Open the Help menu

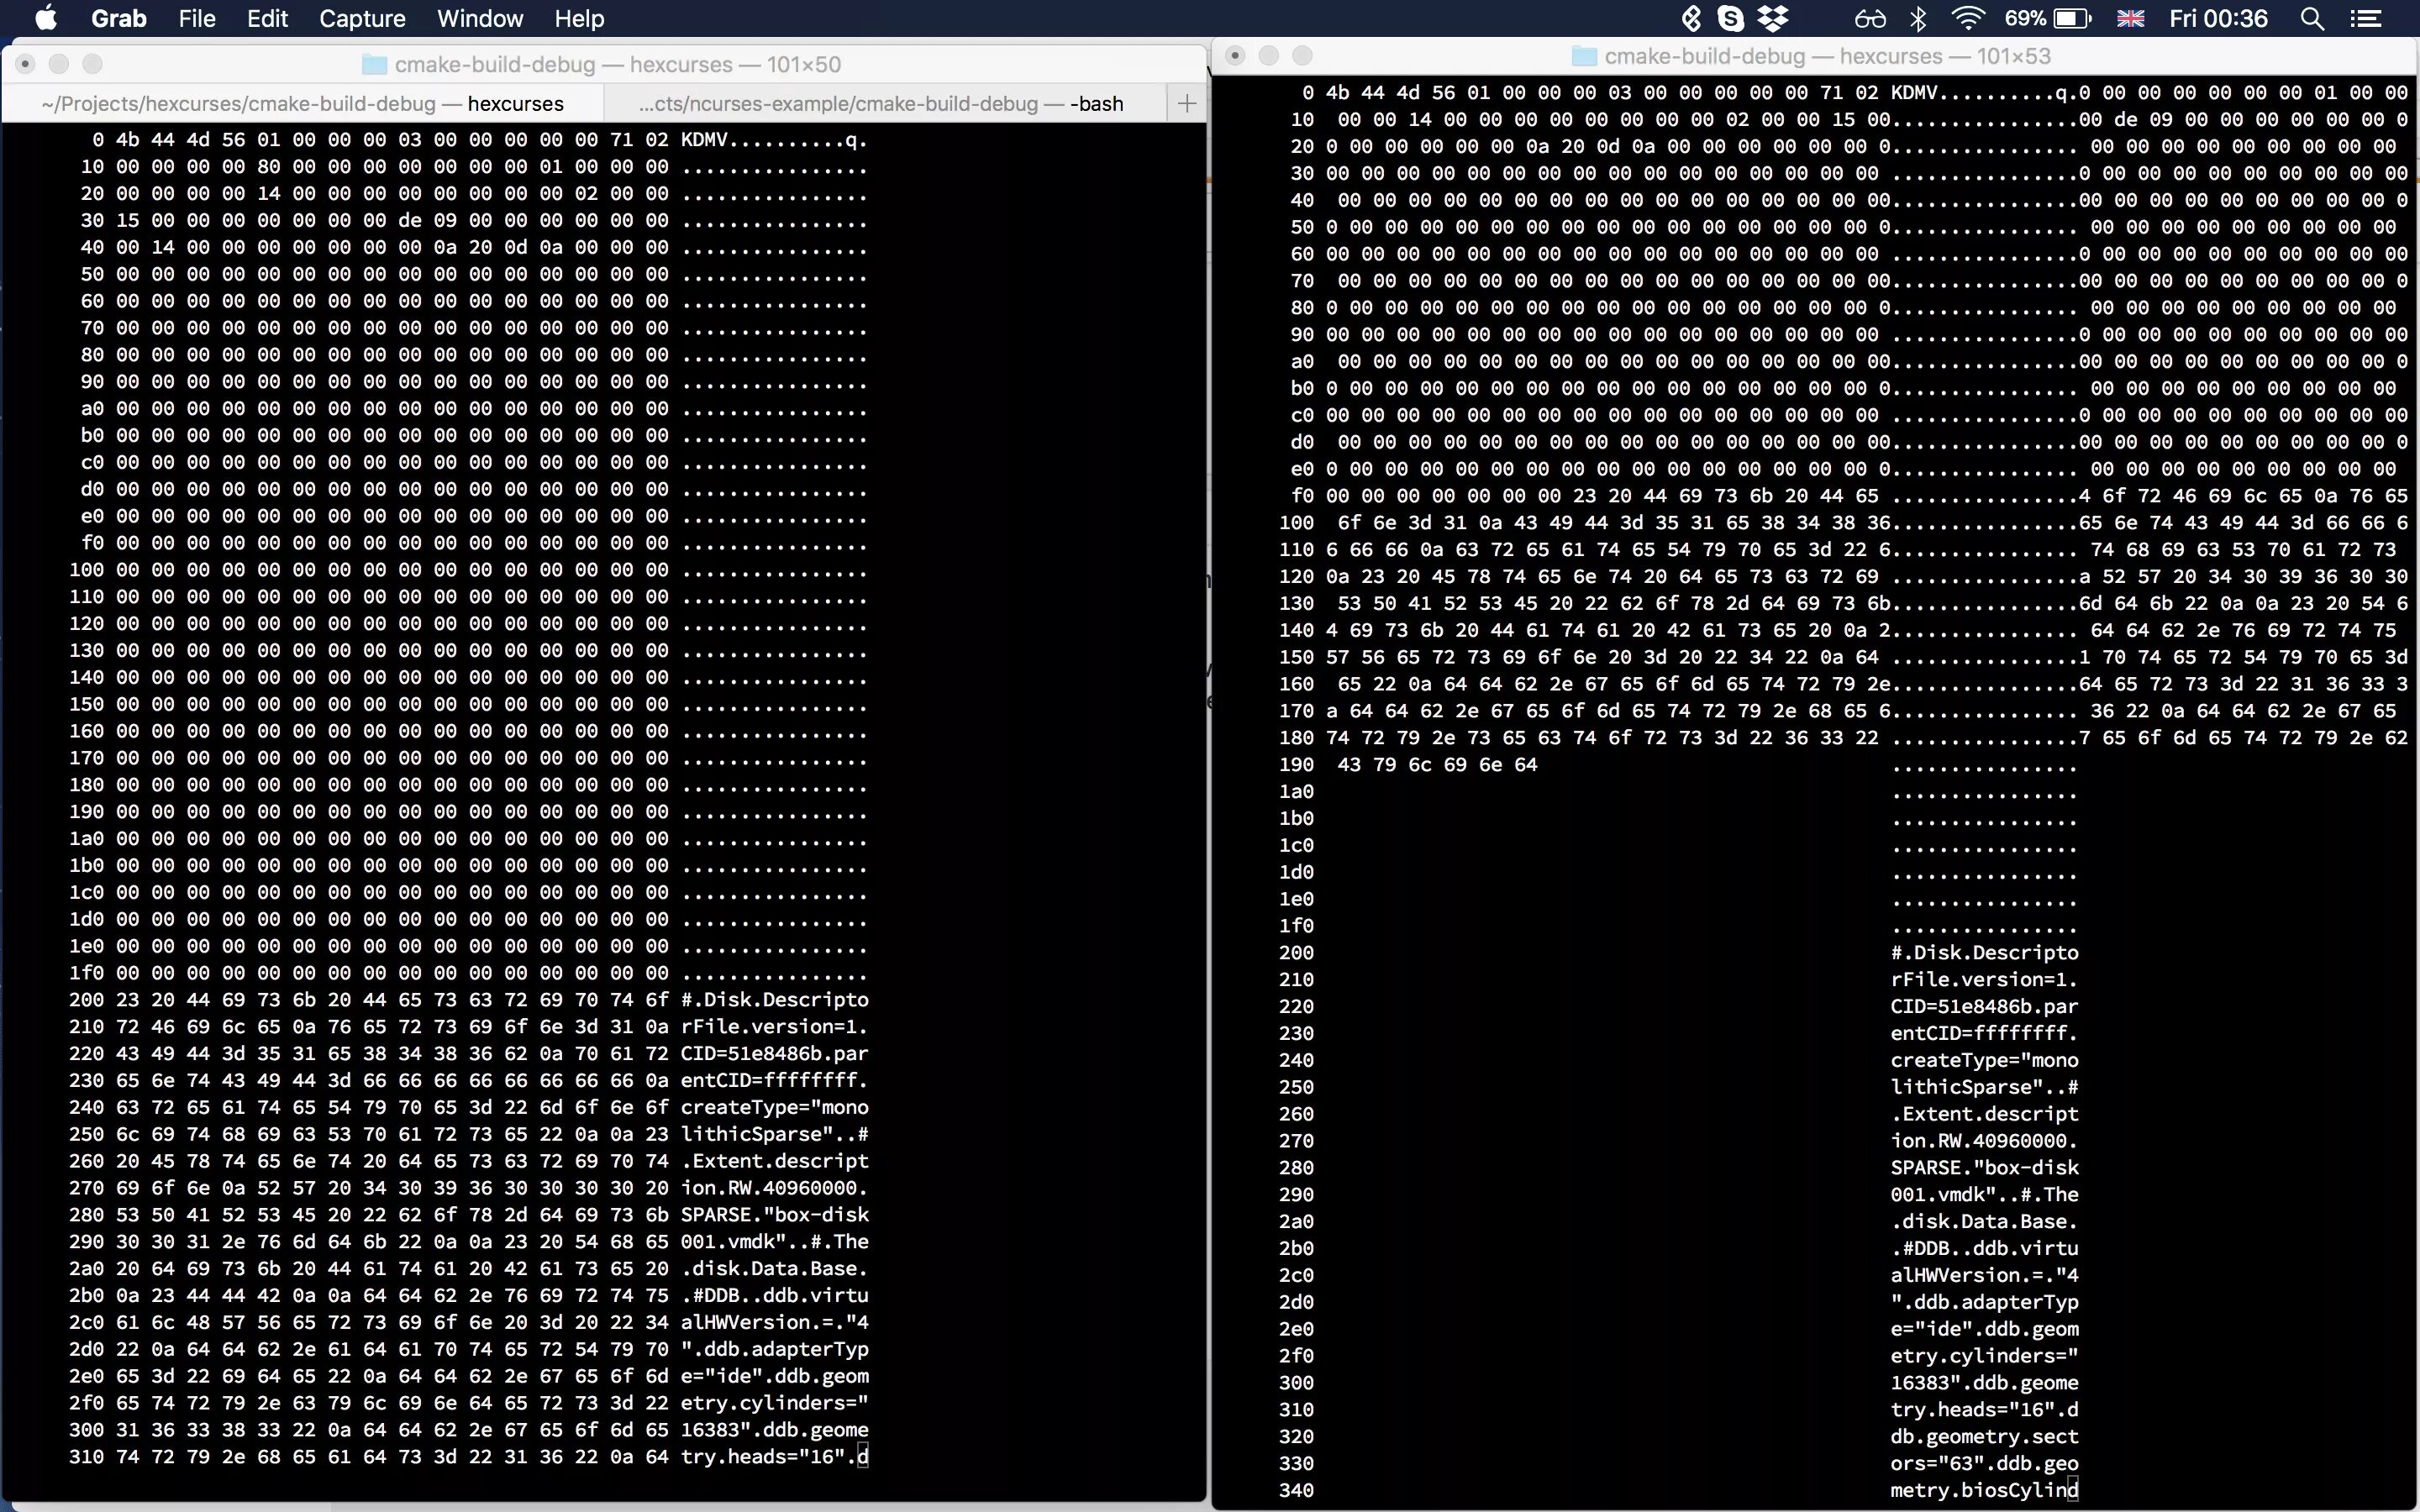click(579, 18)
